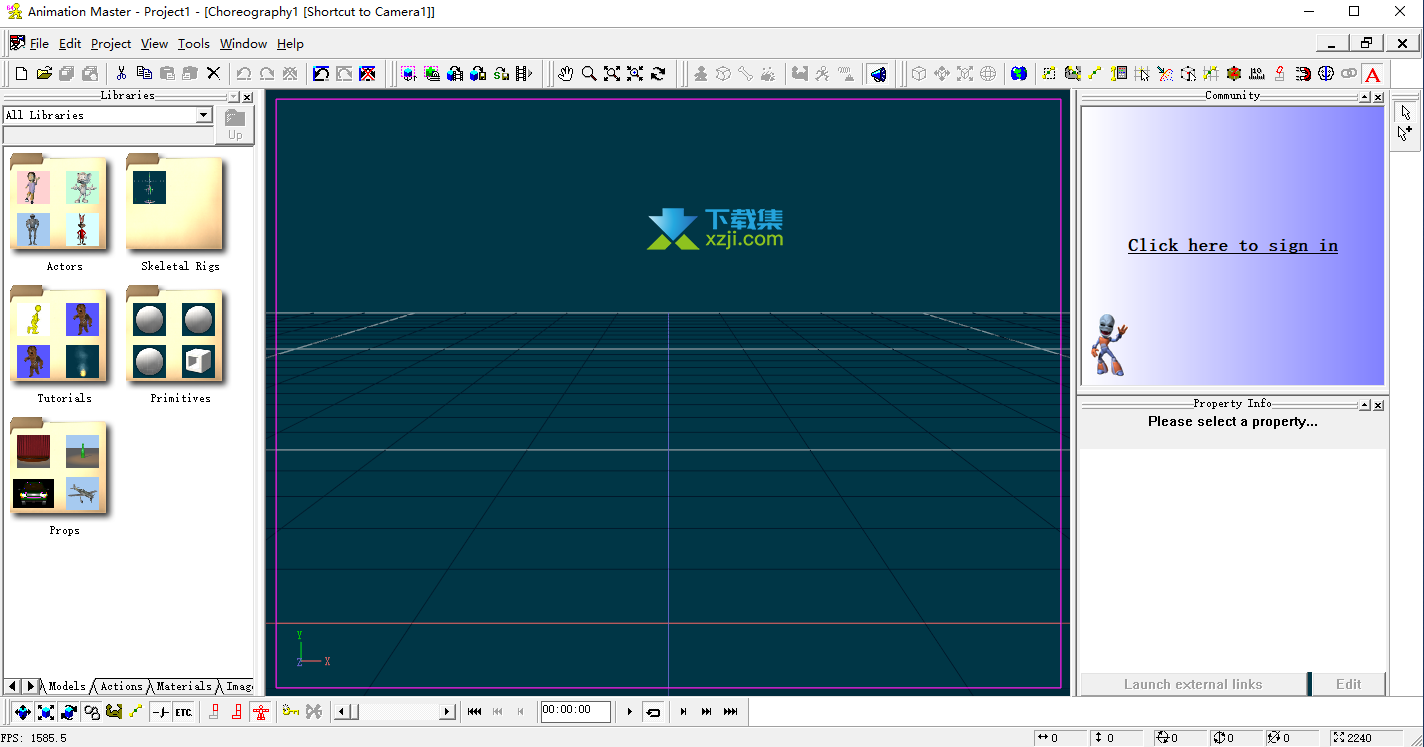Viewport: 1424px width, 747px height.
Task: Toggle the constraints key filter icon
Action: coord(92,712)
